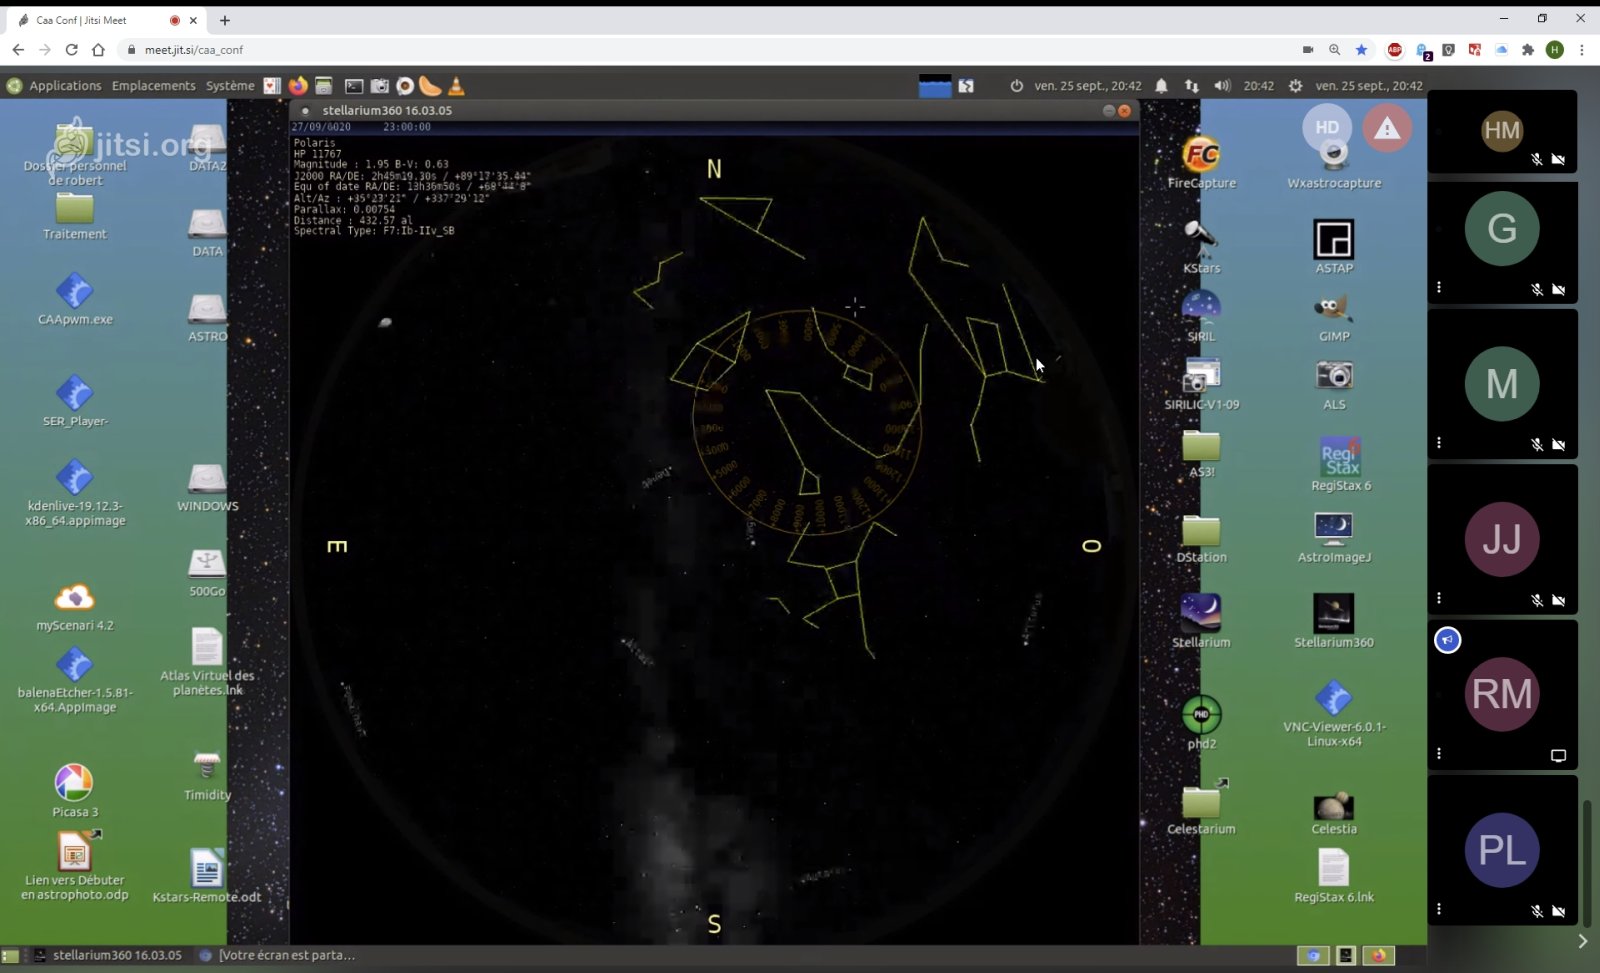Select the JJ participant thumbnail
This screenshot has width=1600, height=973.
pyautogui.click(x=1502, y=539)
